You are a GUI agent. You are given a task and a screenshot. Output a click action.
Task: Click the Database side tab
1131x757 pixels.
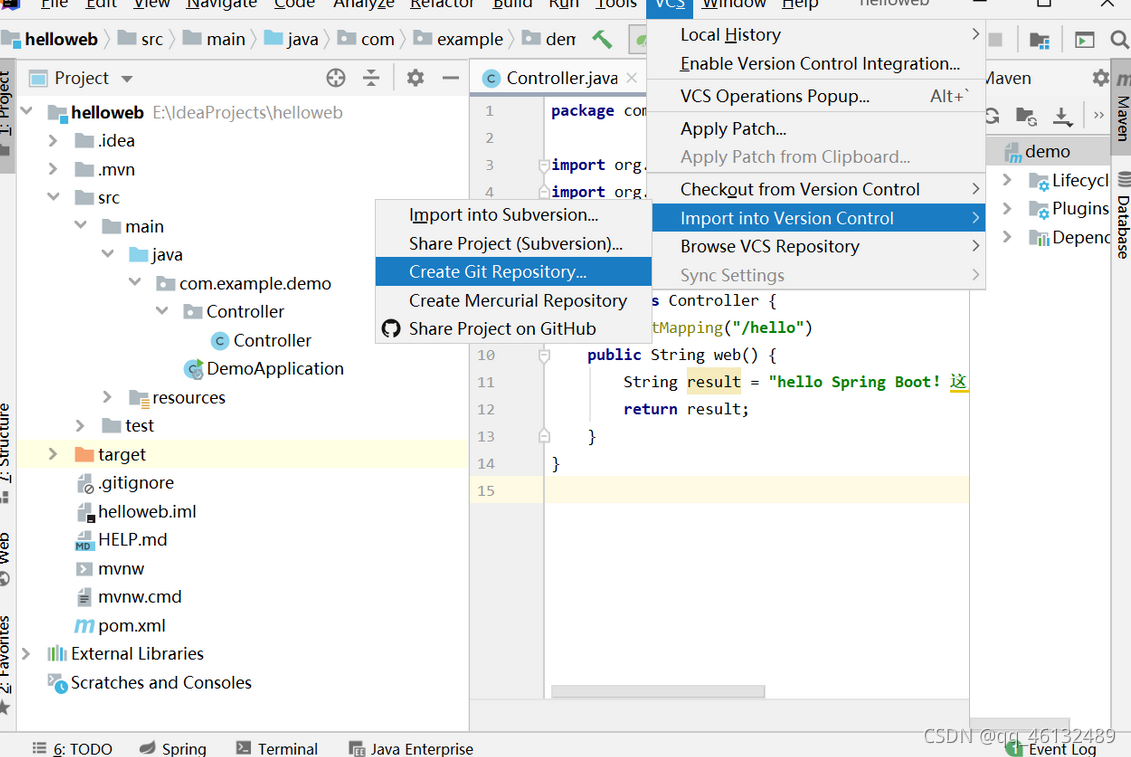(1122, 214)
